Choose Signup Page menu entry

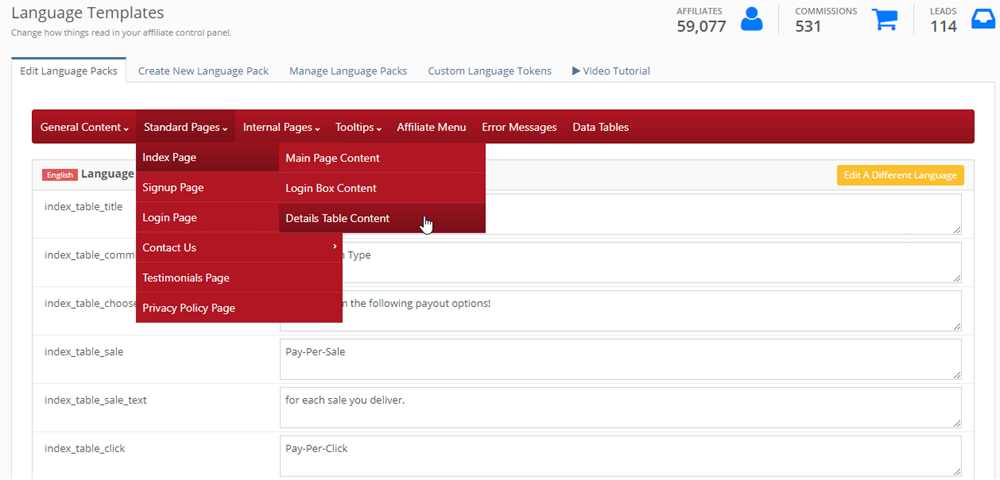pos(207,187)
